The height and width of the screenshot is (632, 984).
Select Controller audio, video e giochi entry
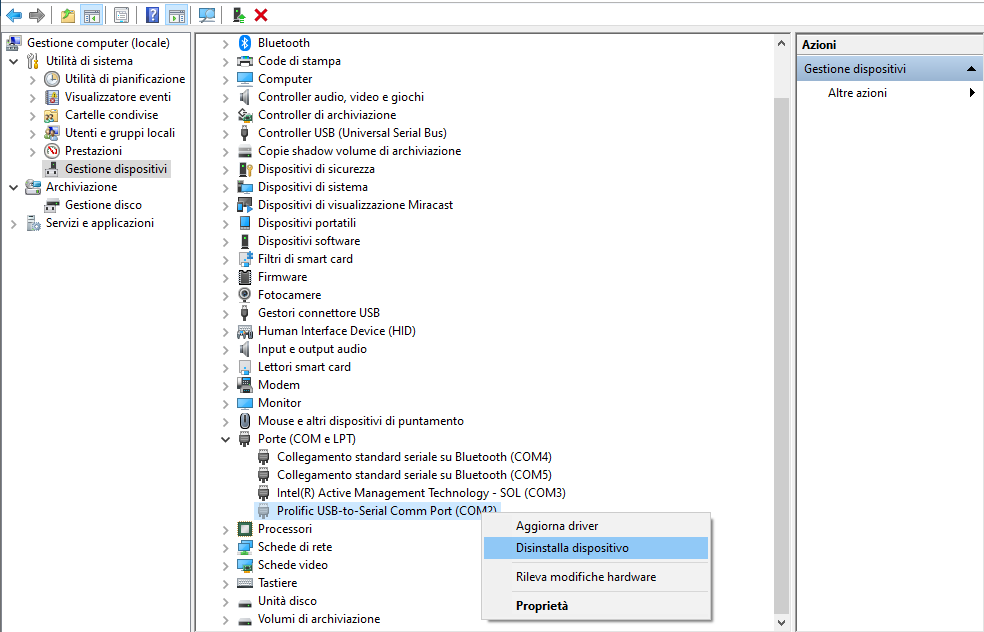pos(341,97)
